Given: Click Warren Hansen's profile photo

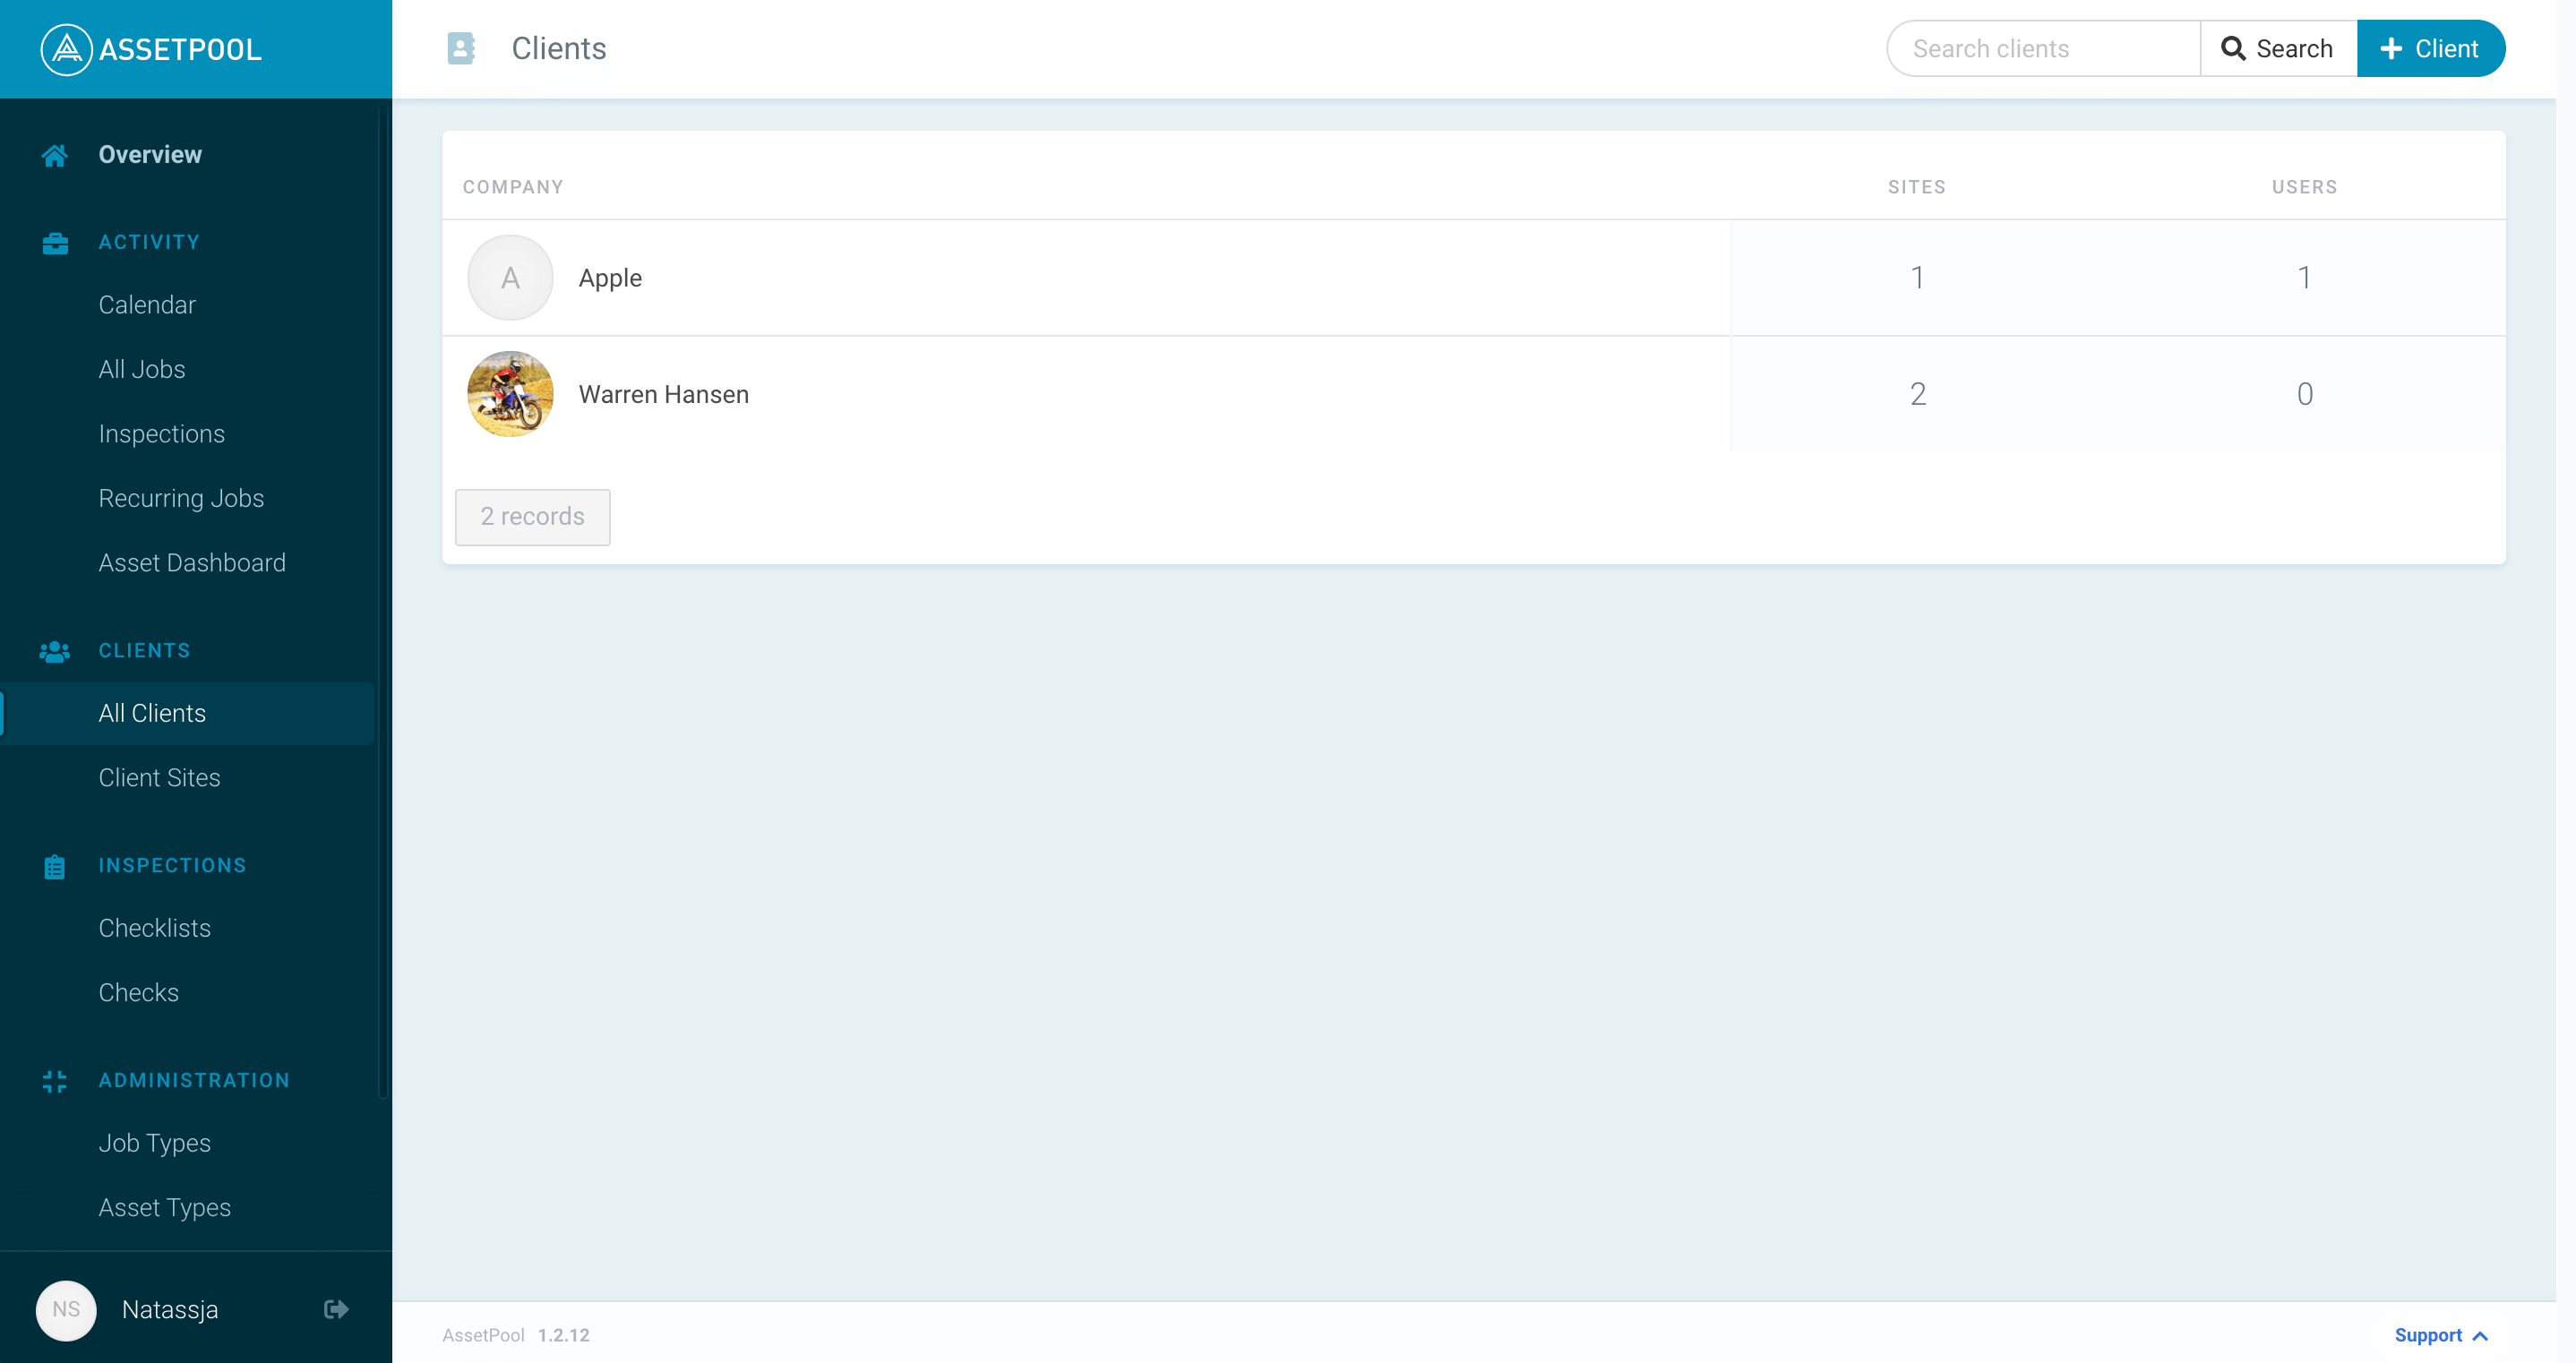Looking at the screenshot, I should [510, 394].
